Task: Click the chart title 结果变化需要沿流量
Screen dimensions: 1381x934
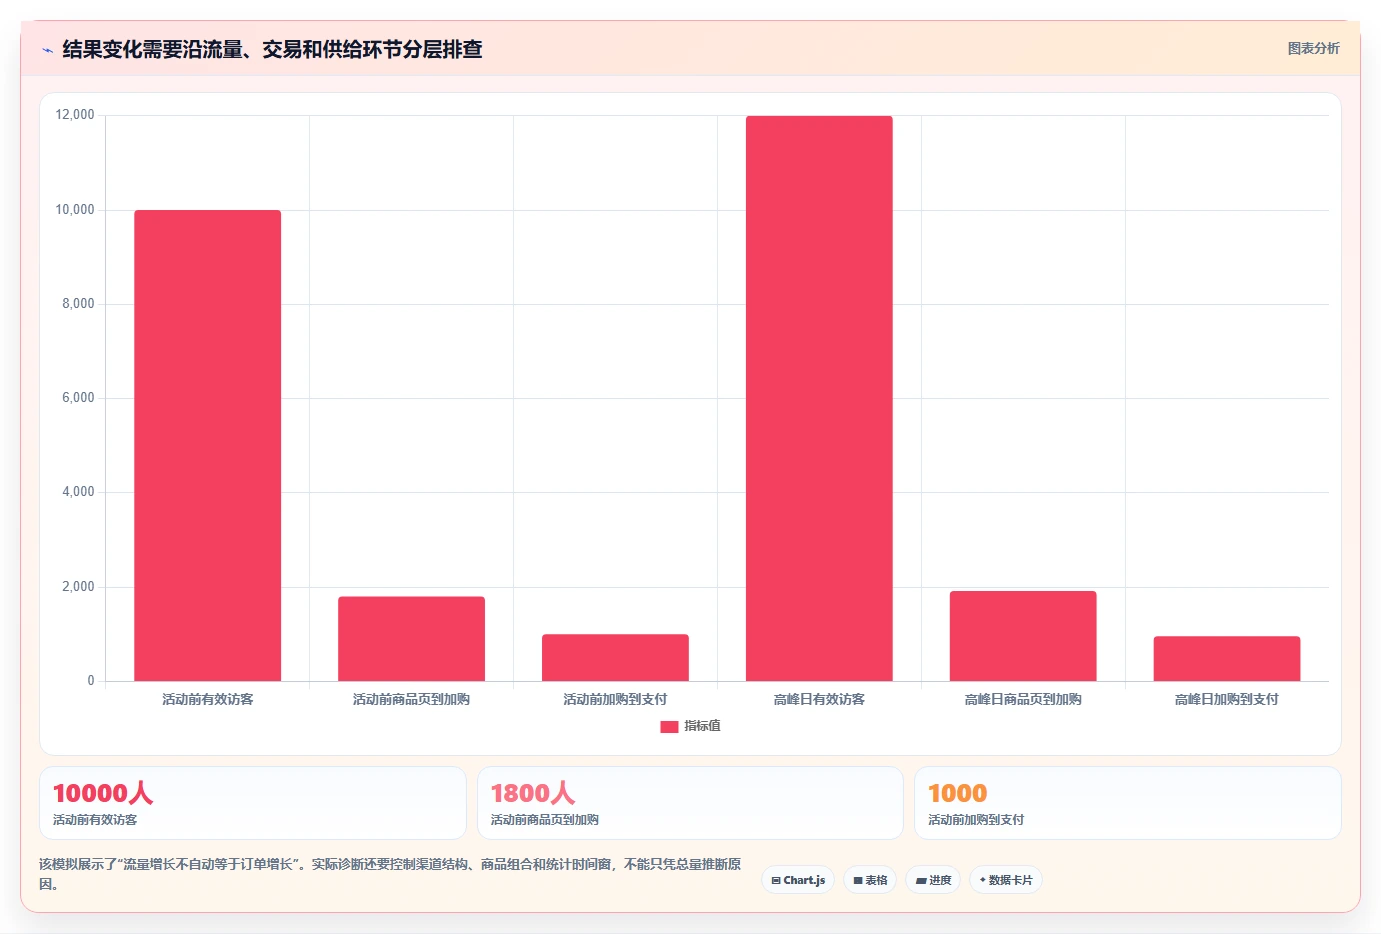Action: point(272,49)
